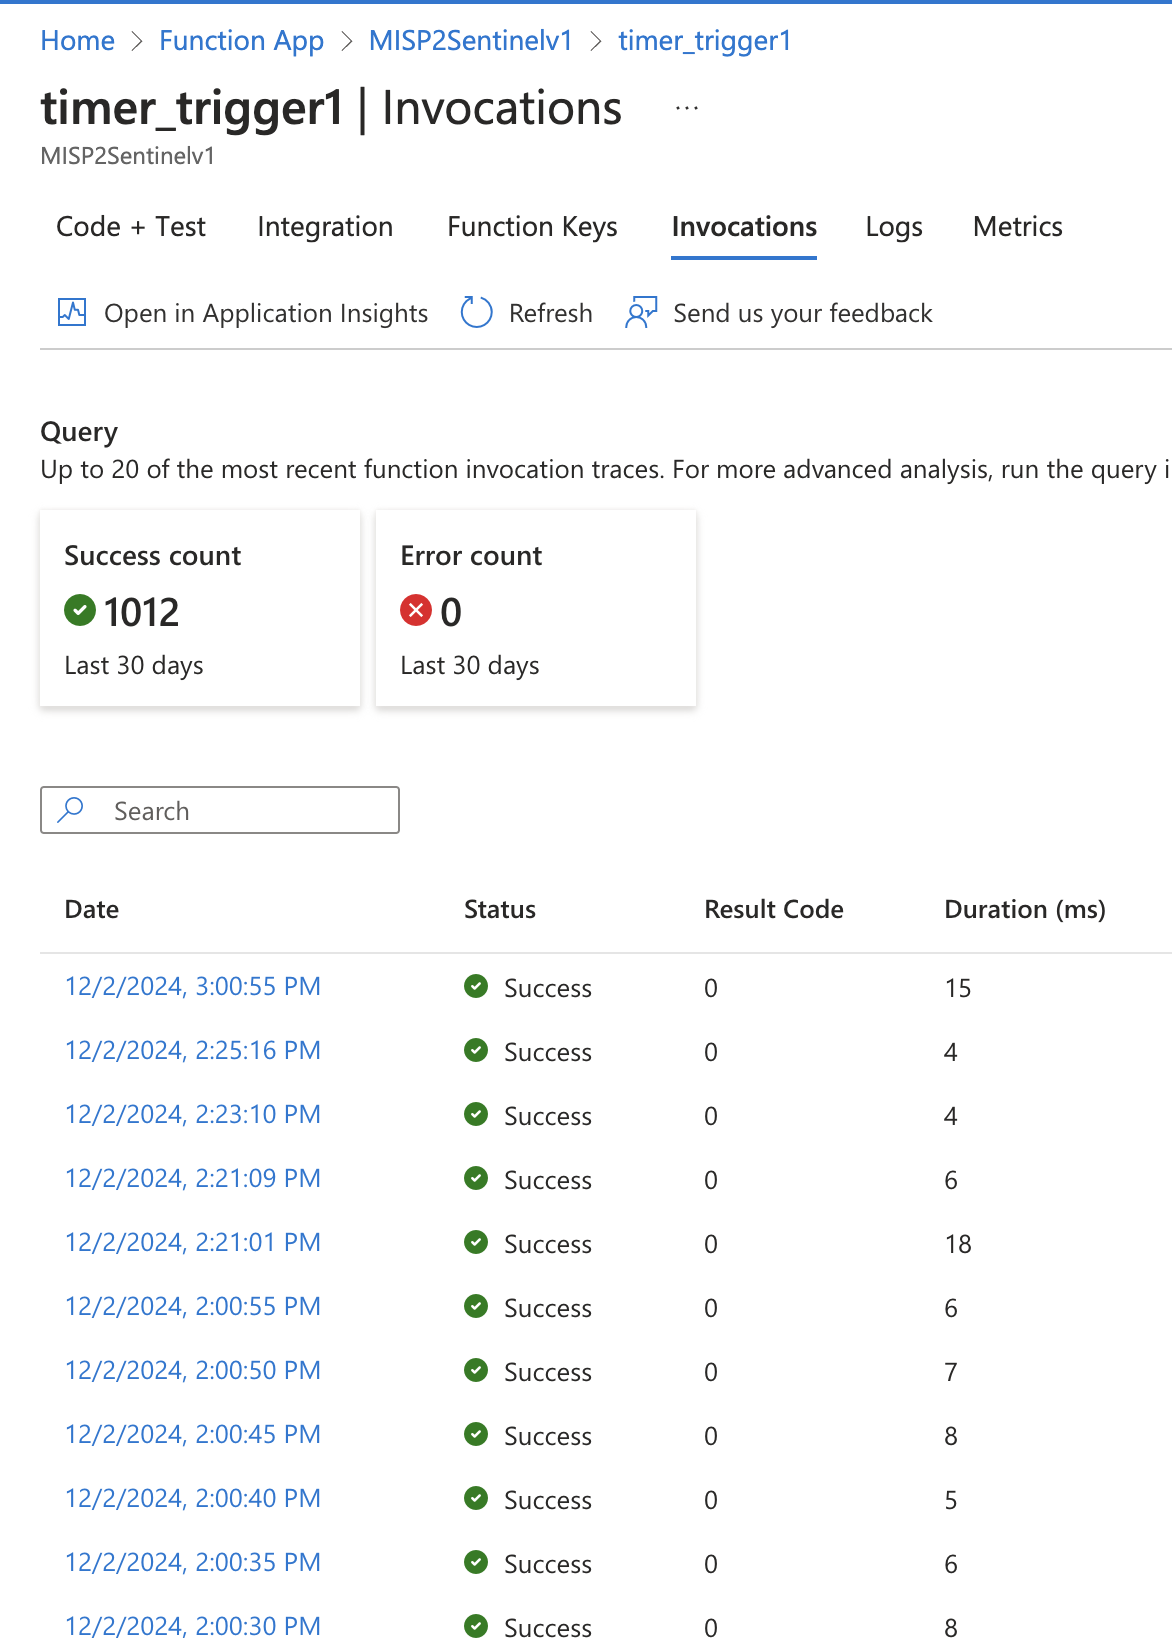The width and height of the screenshot is (1172, 1638).
Task: Open invocation 12/2/2024, 2:00:45 PM
Action: point(193,1434)
